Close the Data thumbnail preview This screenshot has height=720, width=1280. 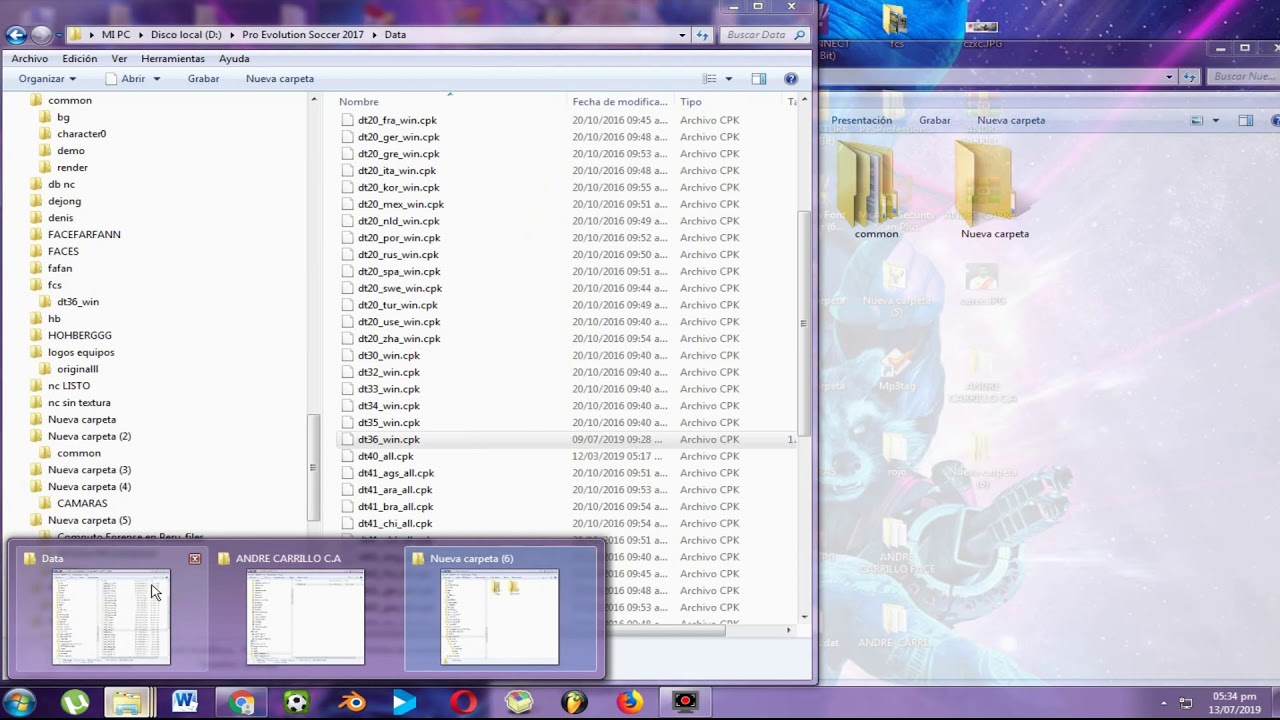195,559
